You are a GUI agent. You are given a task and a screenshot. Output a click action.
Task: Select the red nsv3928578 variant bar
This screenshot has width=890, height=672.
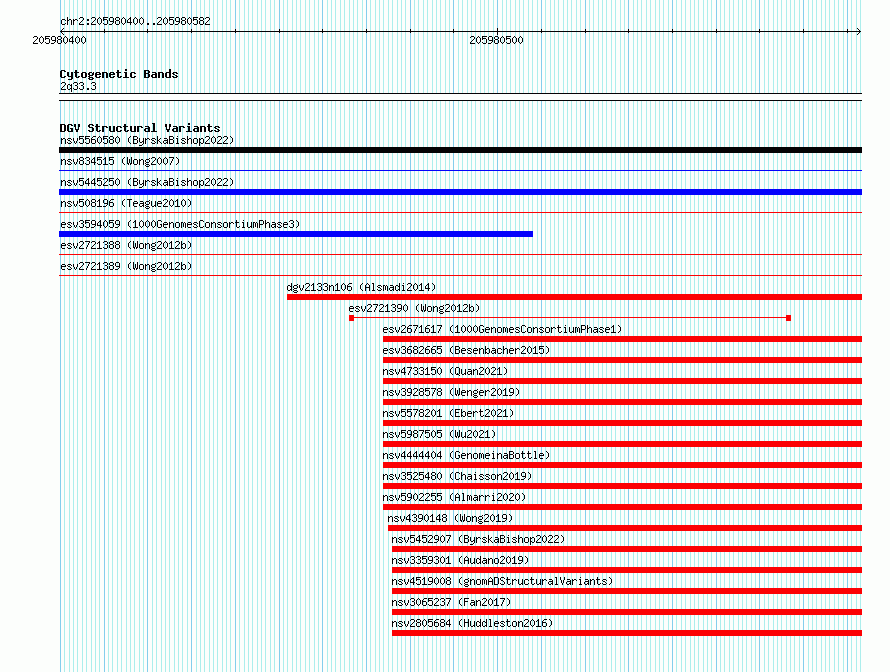(x=623, y=402)
